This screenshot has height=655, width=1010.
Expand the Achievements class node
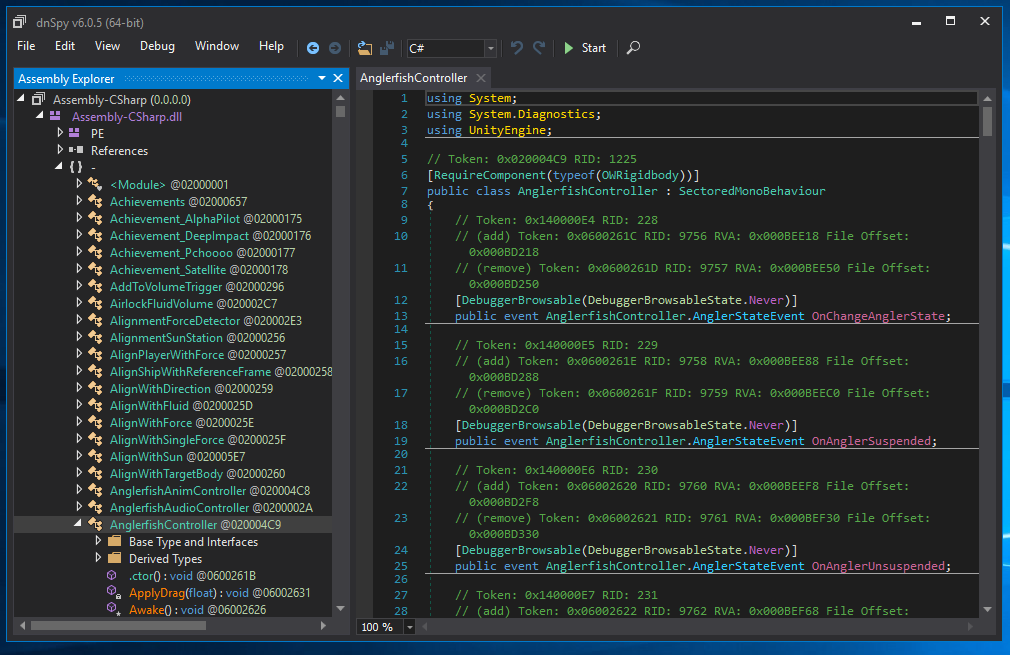coord(80,201)
